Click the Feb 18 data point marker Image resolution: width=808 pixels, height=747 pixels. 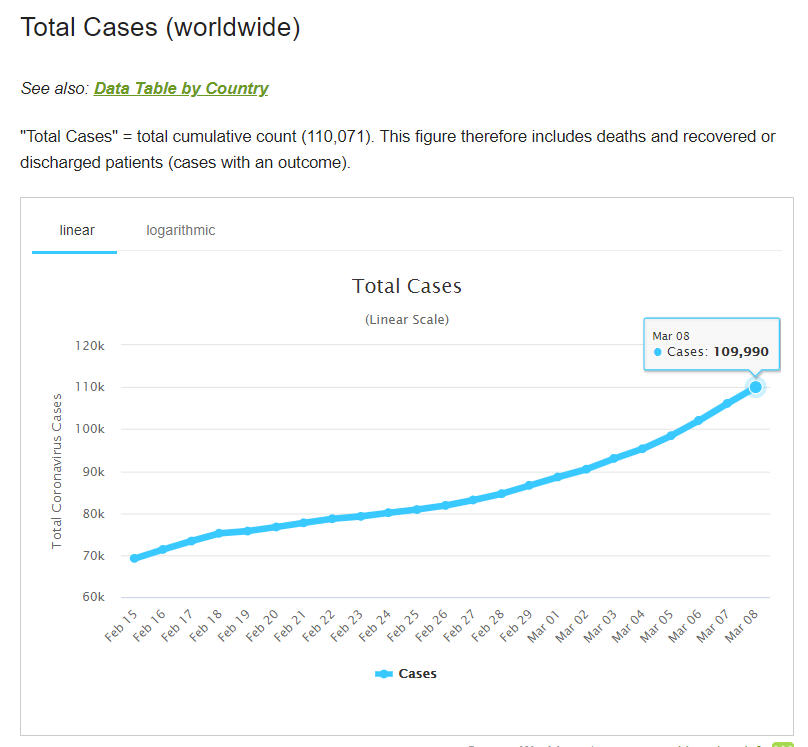click(219, 533)
